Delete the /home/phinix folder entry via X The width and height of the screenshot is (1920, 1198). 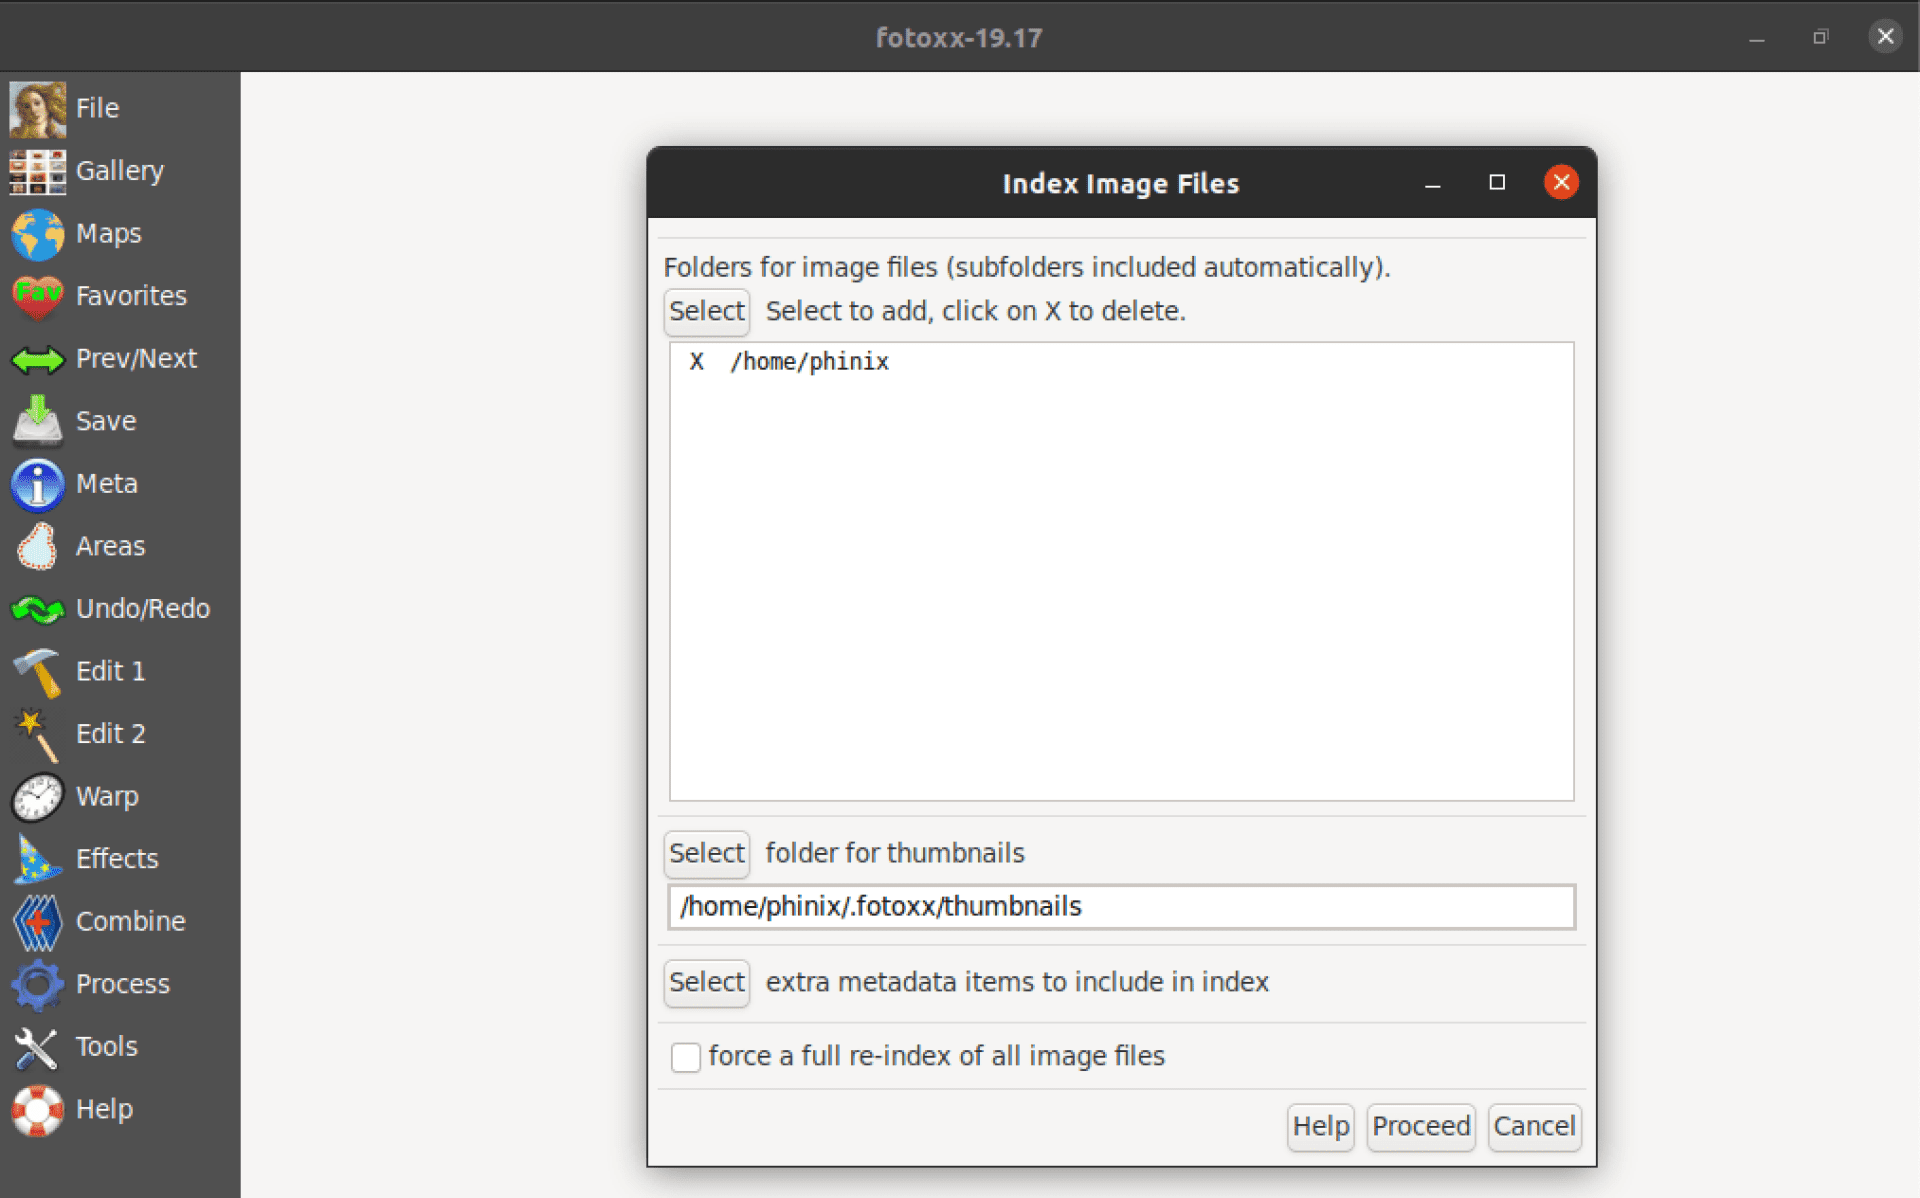tap(696, 362)
